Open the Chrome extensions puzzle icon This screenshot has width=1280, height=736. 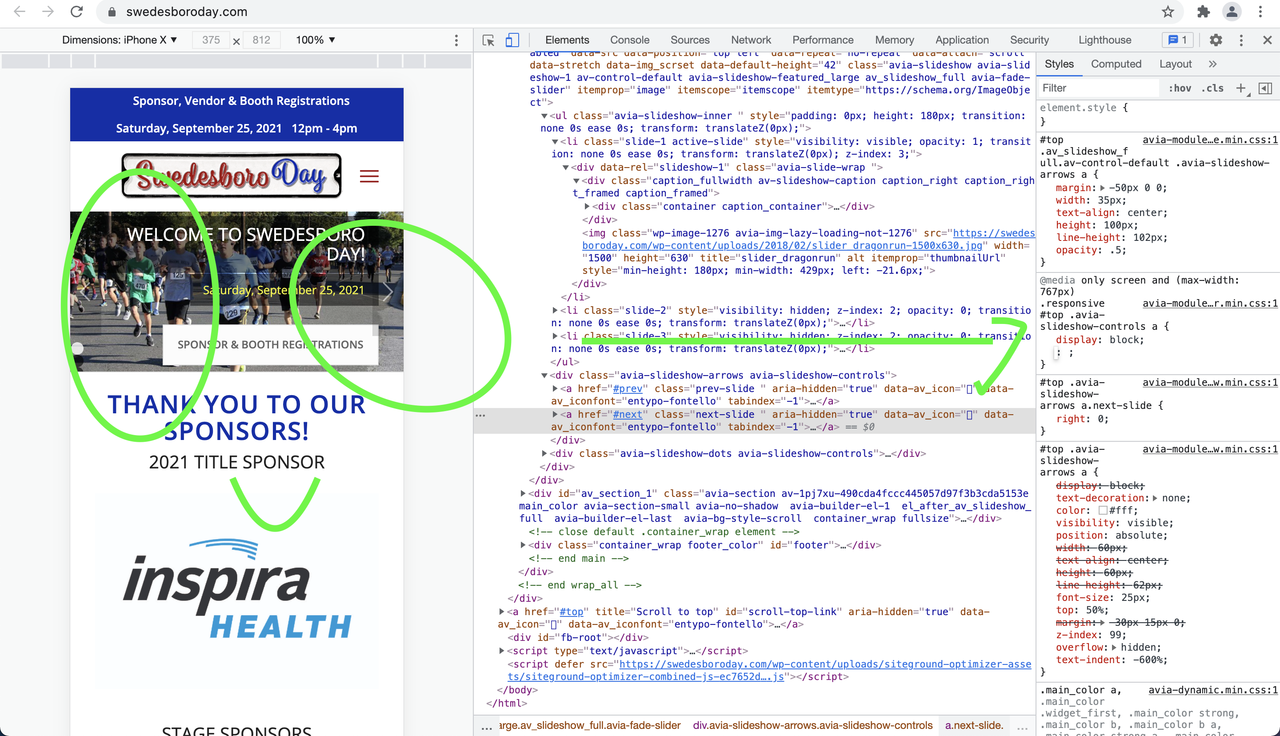tap(1203, 12)
